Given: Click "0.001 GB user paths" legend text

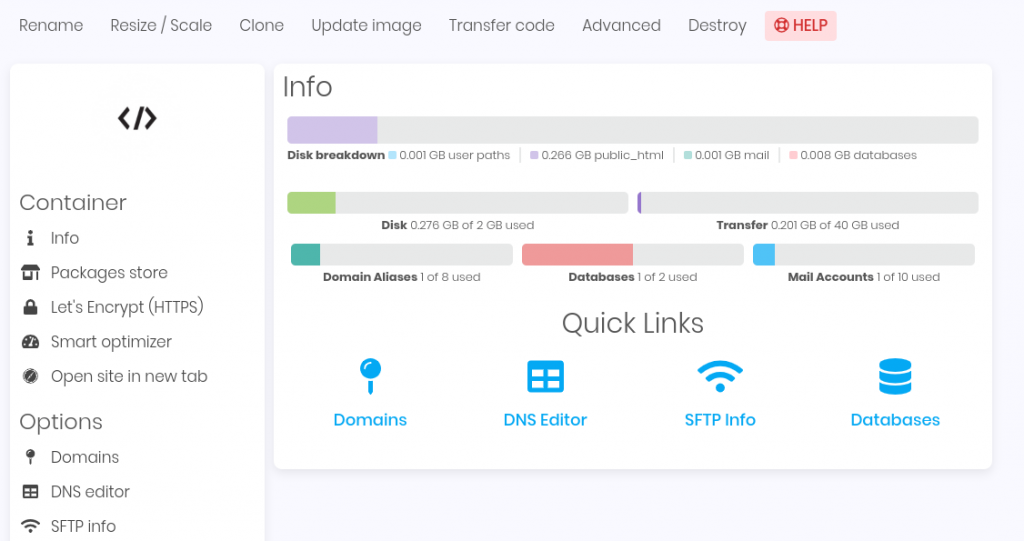Looking at the screenshot, I should click(x=455, y=156).
